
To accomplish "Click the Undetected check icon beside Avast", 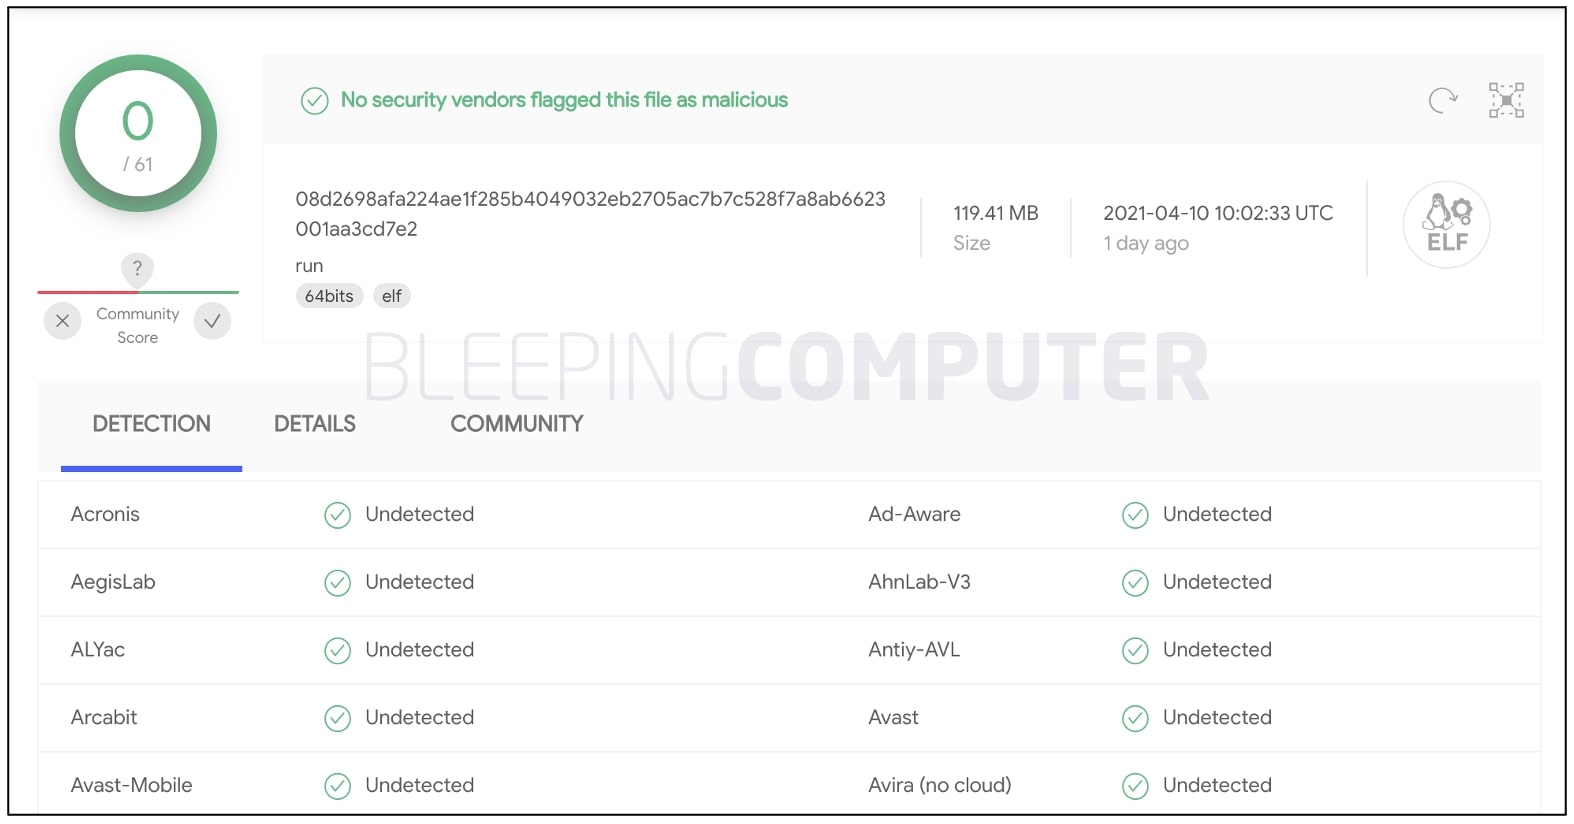I will pos(1135,717).
